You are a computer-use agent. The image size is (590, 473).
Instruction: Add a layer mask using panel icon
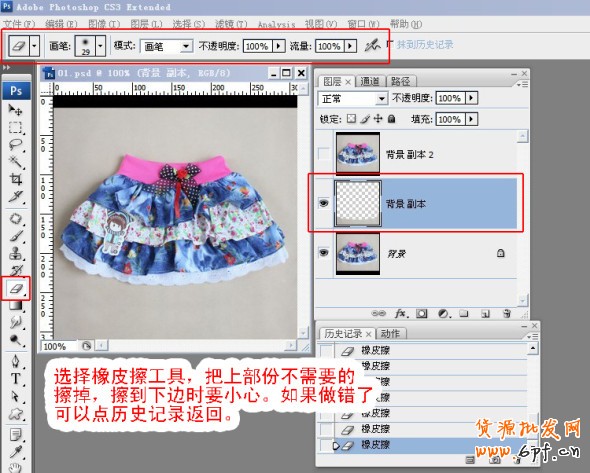tap(422, 313)
